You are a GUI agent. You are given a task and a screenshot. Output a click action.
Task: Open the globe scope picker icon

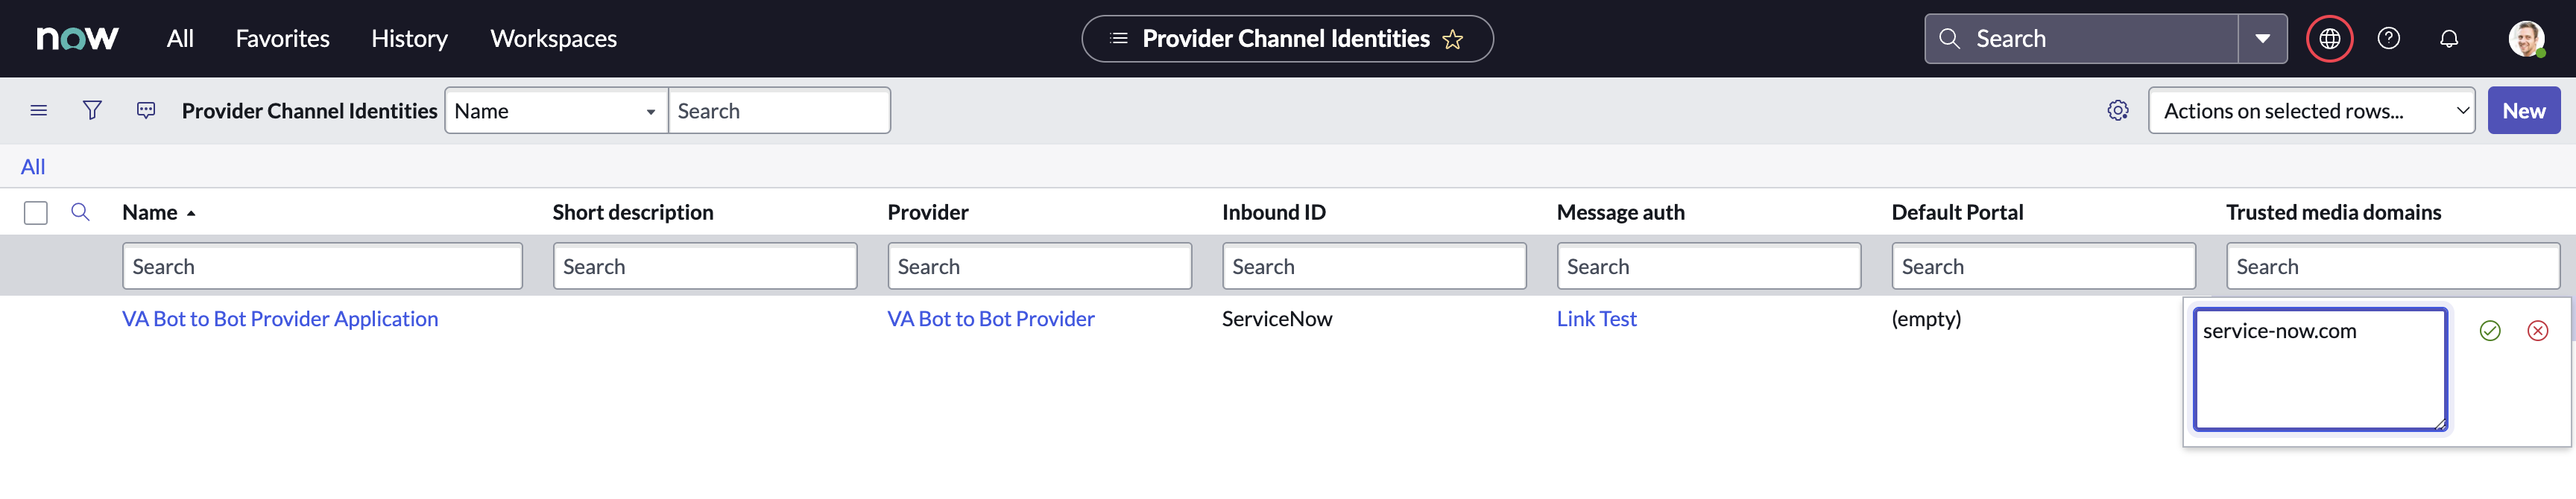[x=2329, y=38]
